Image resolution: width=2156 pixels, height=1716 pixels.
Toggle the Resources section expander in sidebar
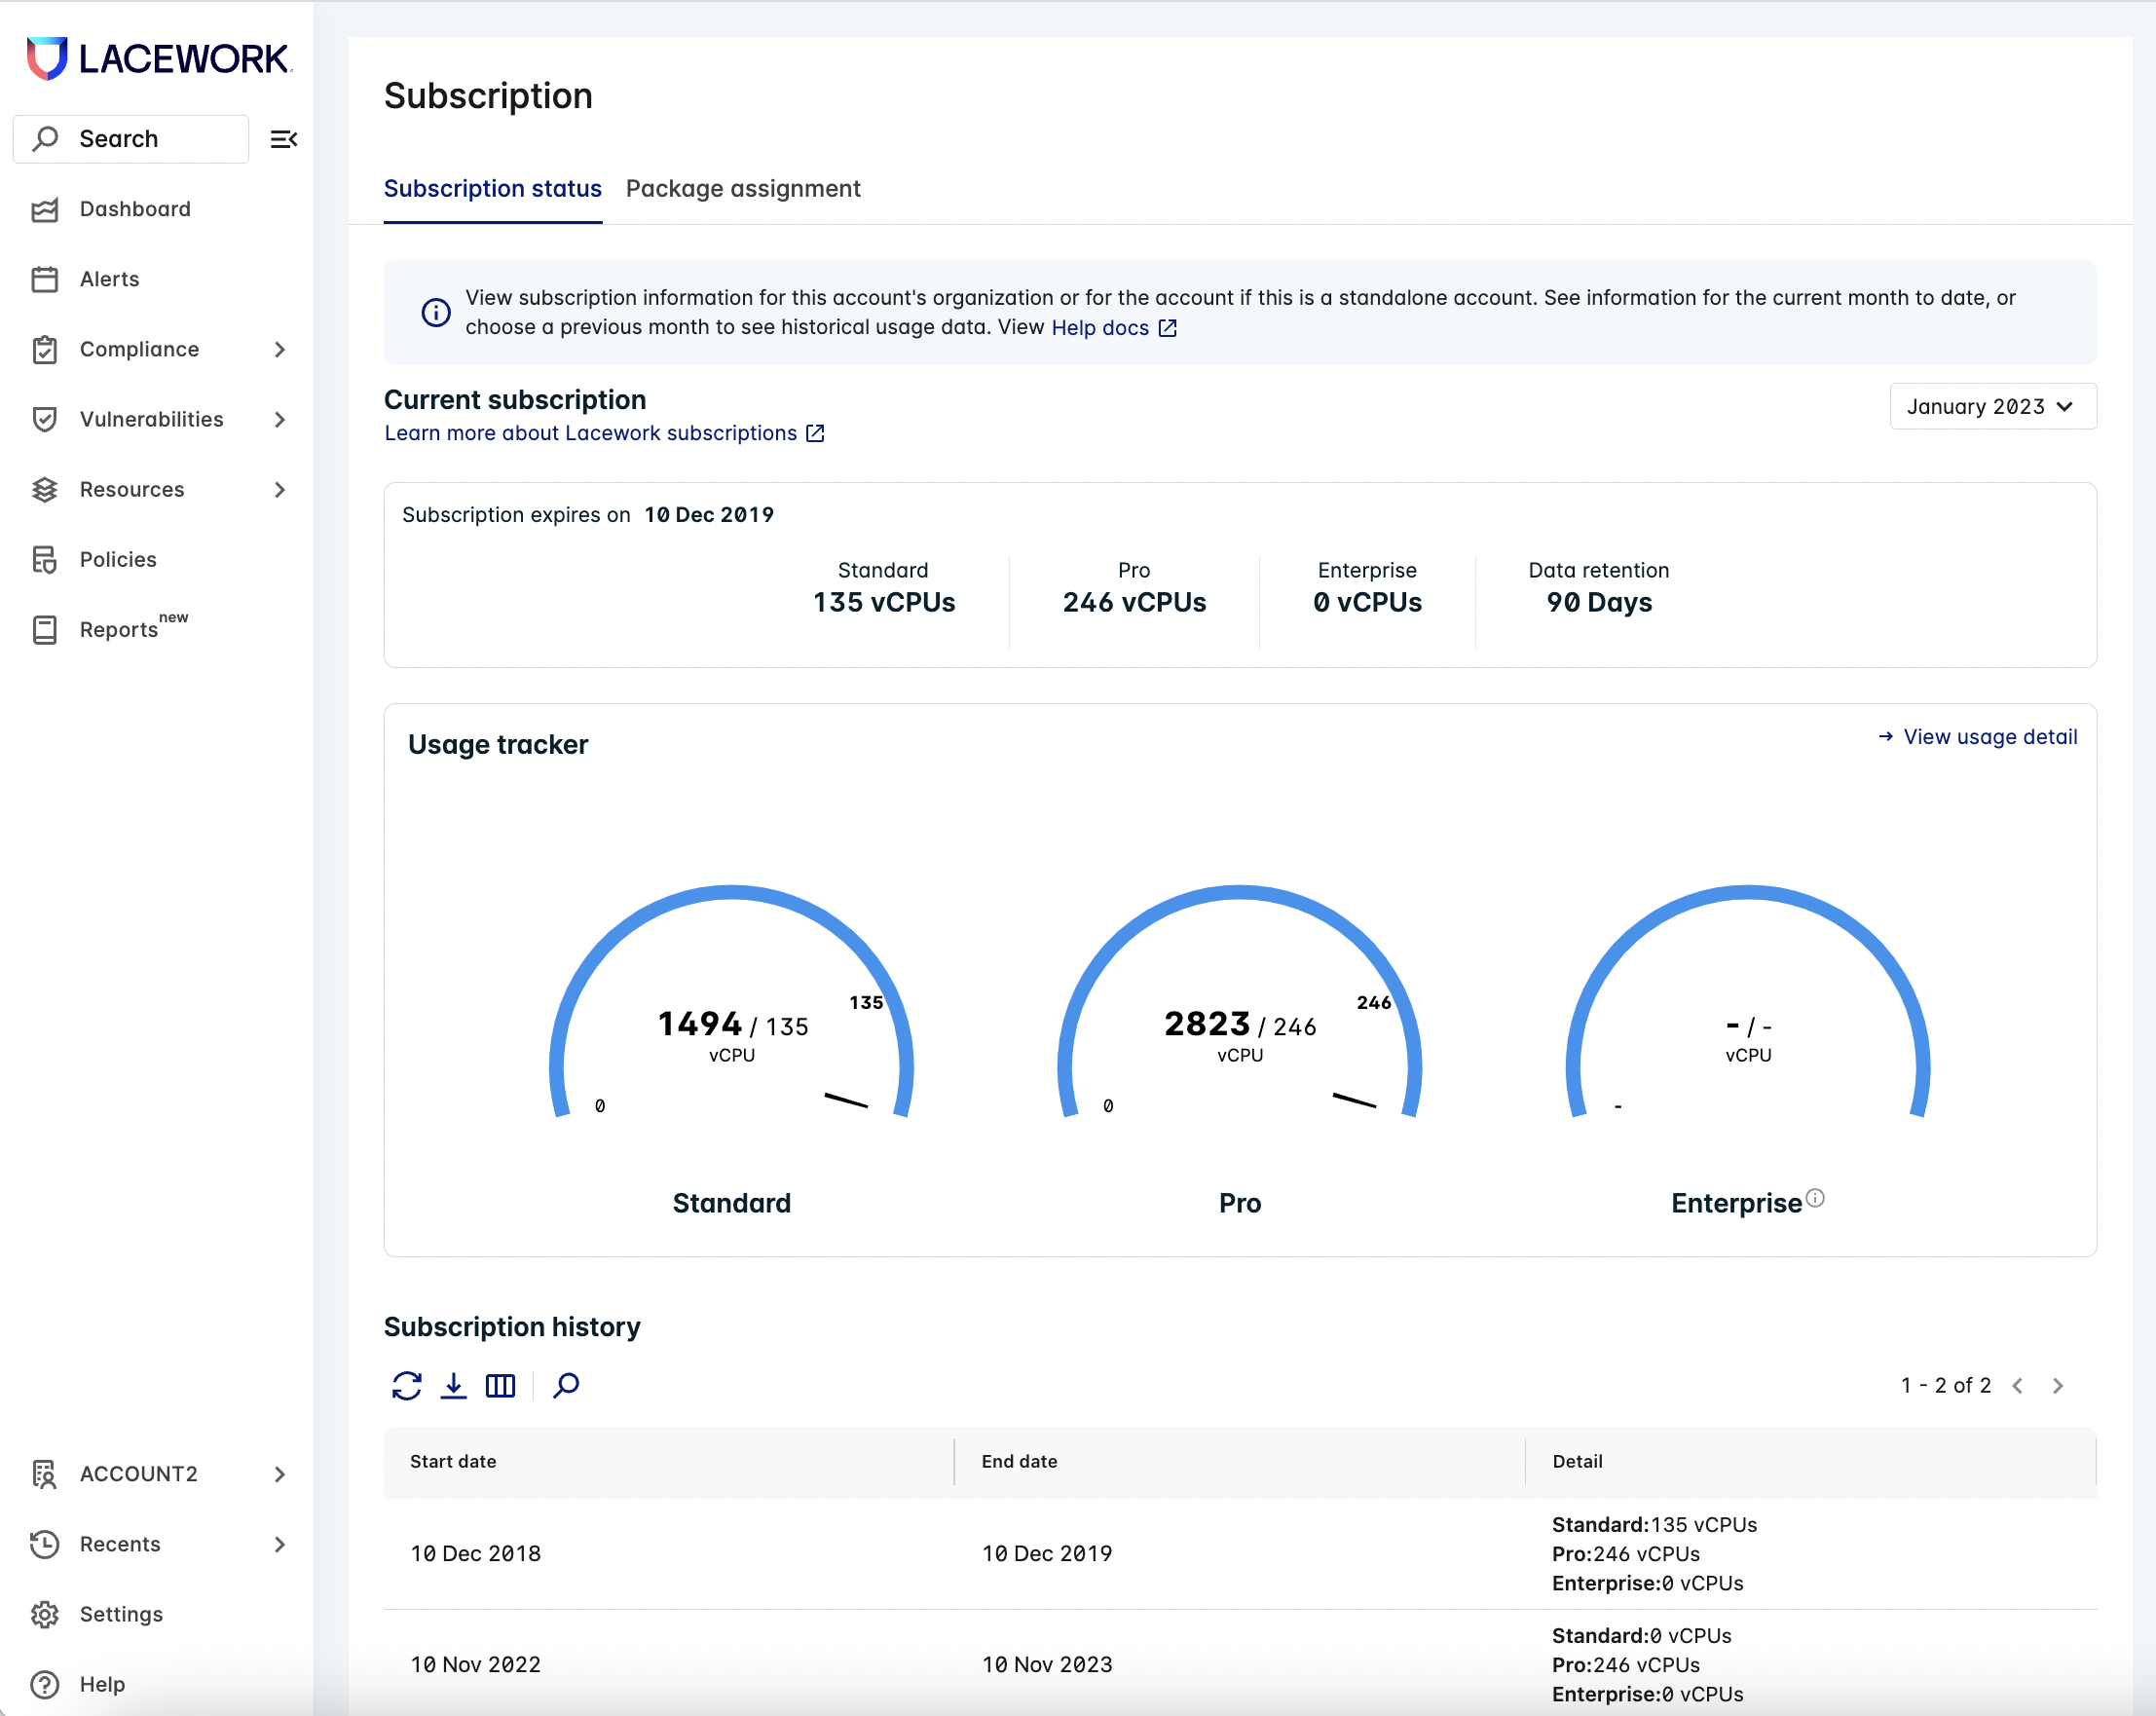tap(279, 489)
